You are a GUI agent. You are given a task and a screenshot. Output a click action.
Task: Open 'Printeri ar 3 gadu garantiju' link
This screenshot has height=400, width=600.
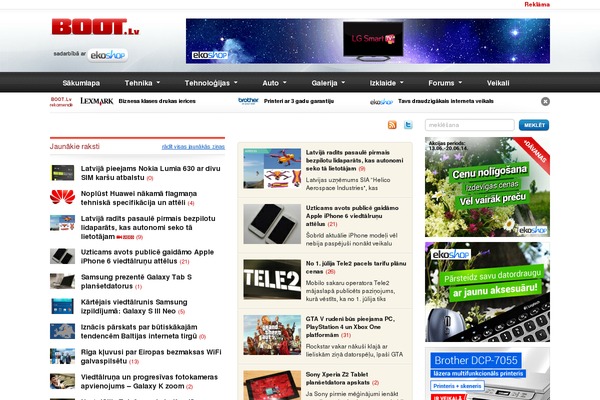click(299, 101)
